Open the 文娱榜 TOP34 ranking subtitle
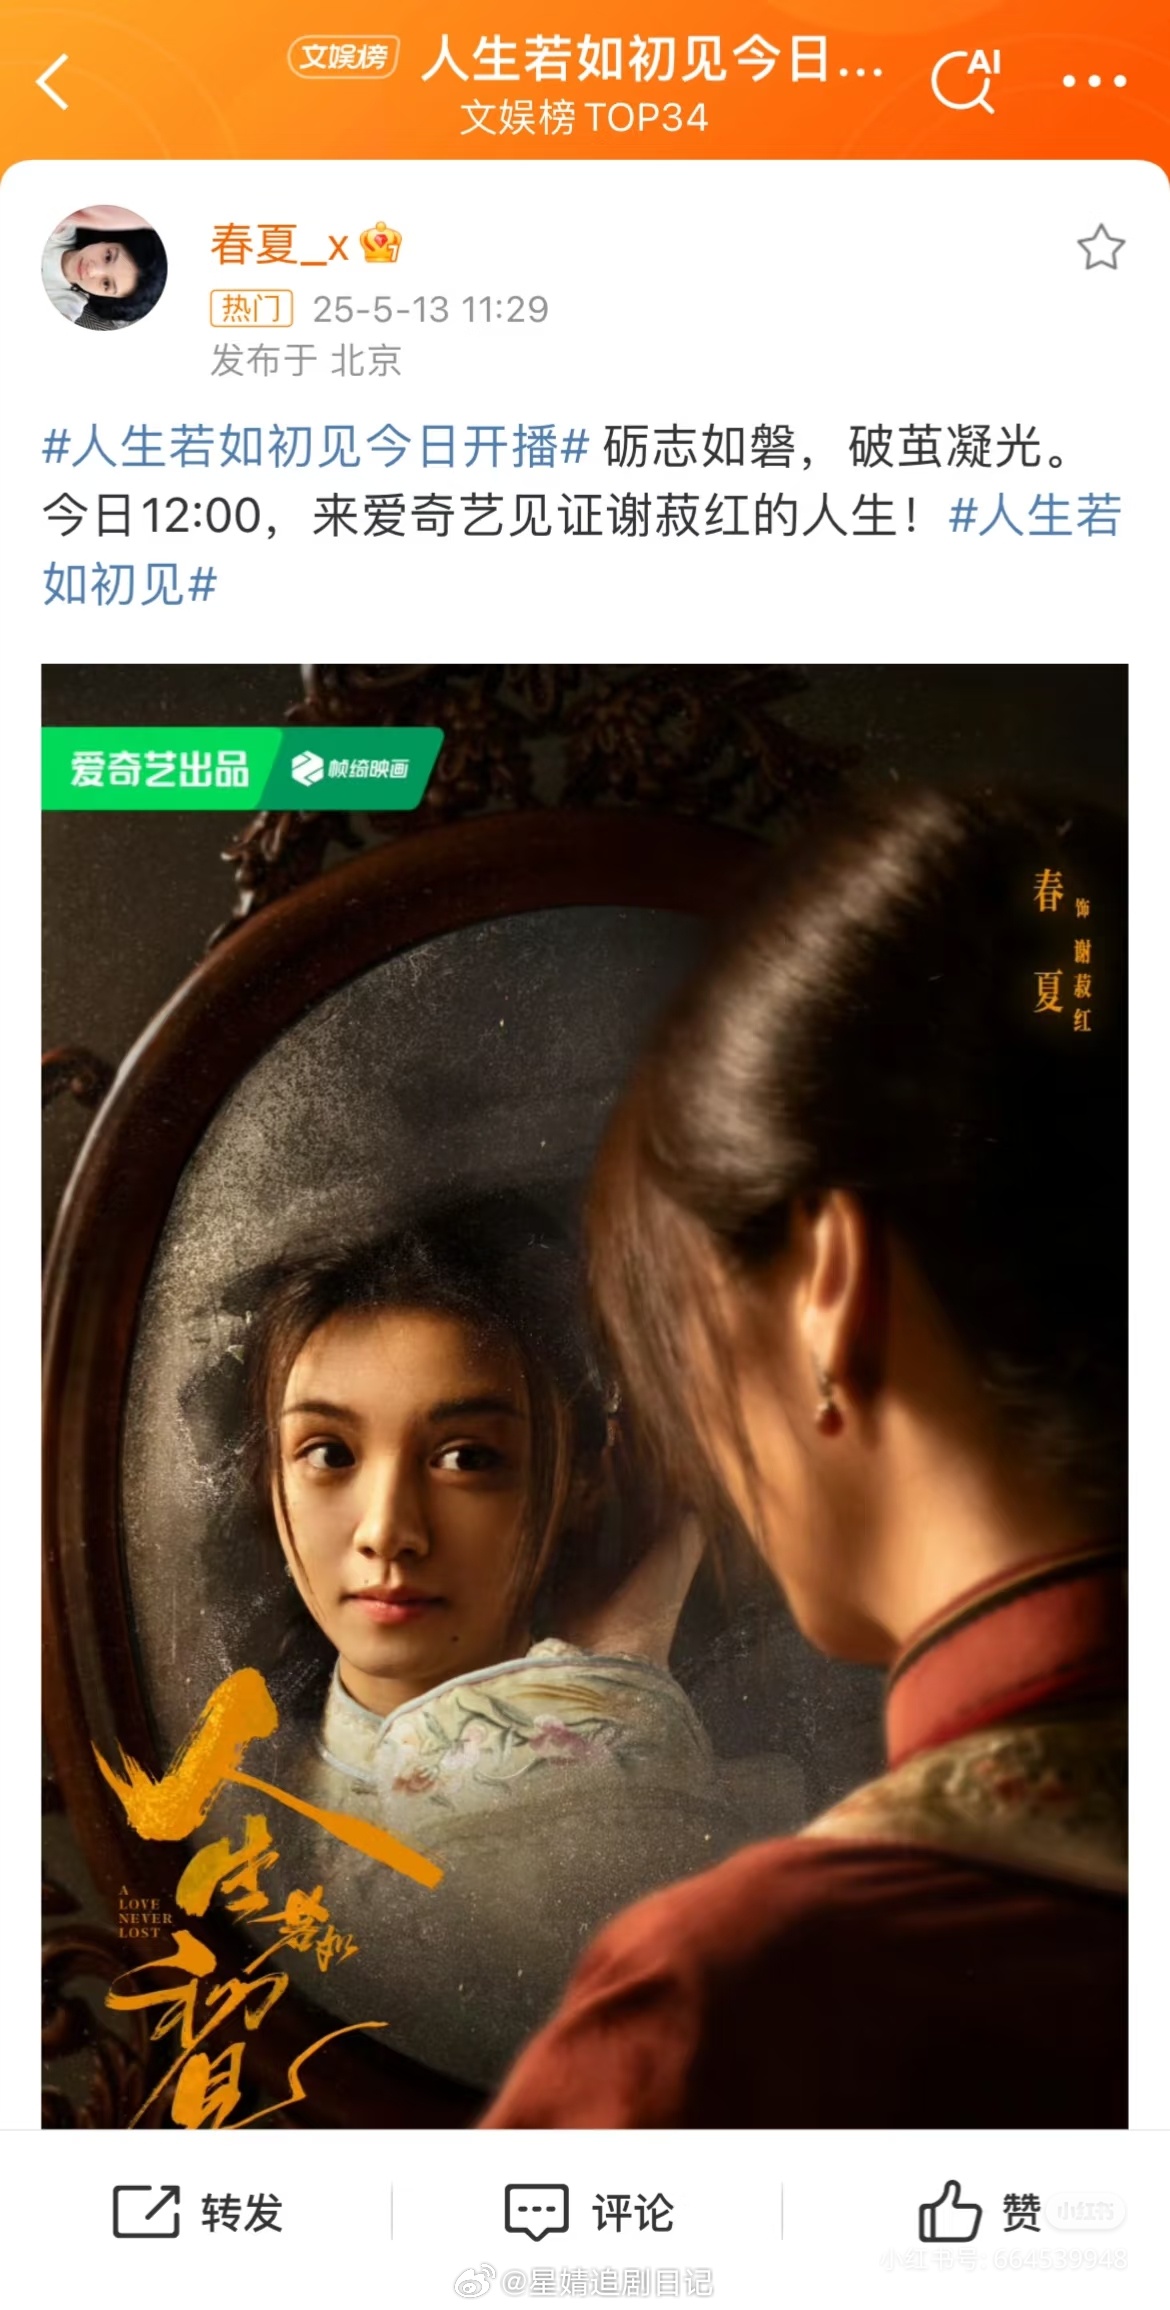This screenshot has height=2310, width=1170. tap(584, 118)
